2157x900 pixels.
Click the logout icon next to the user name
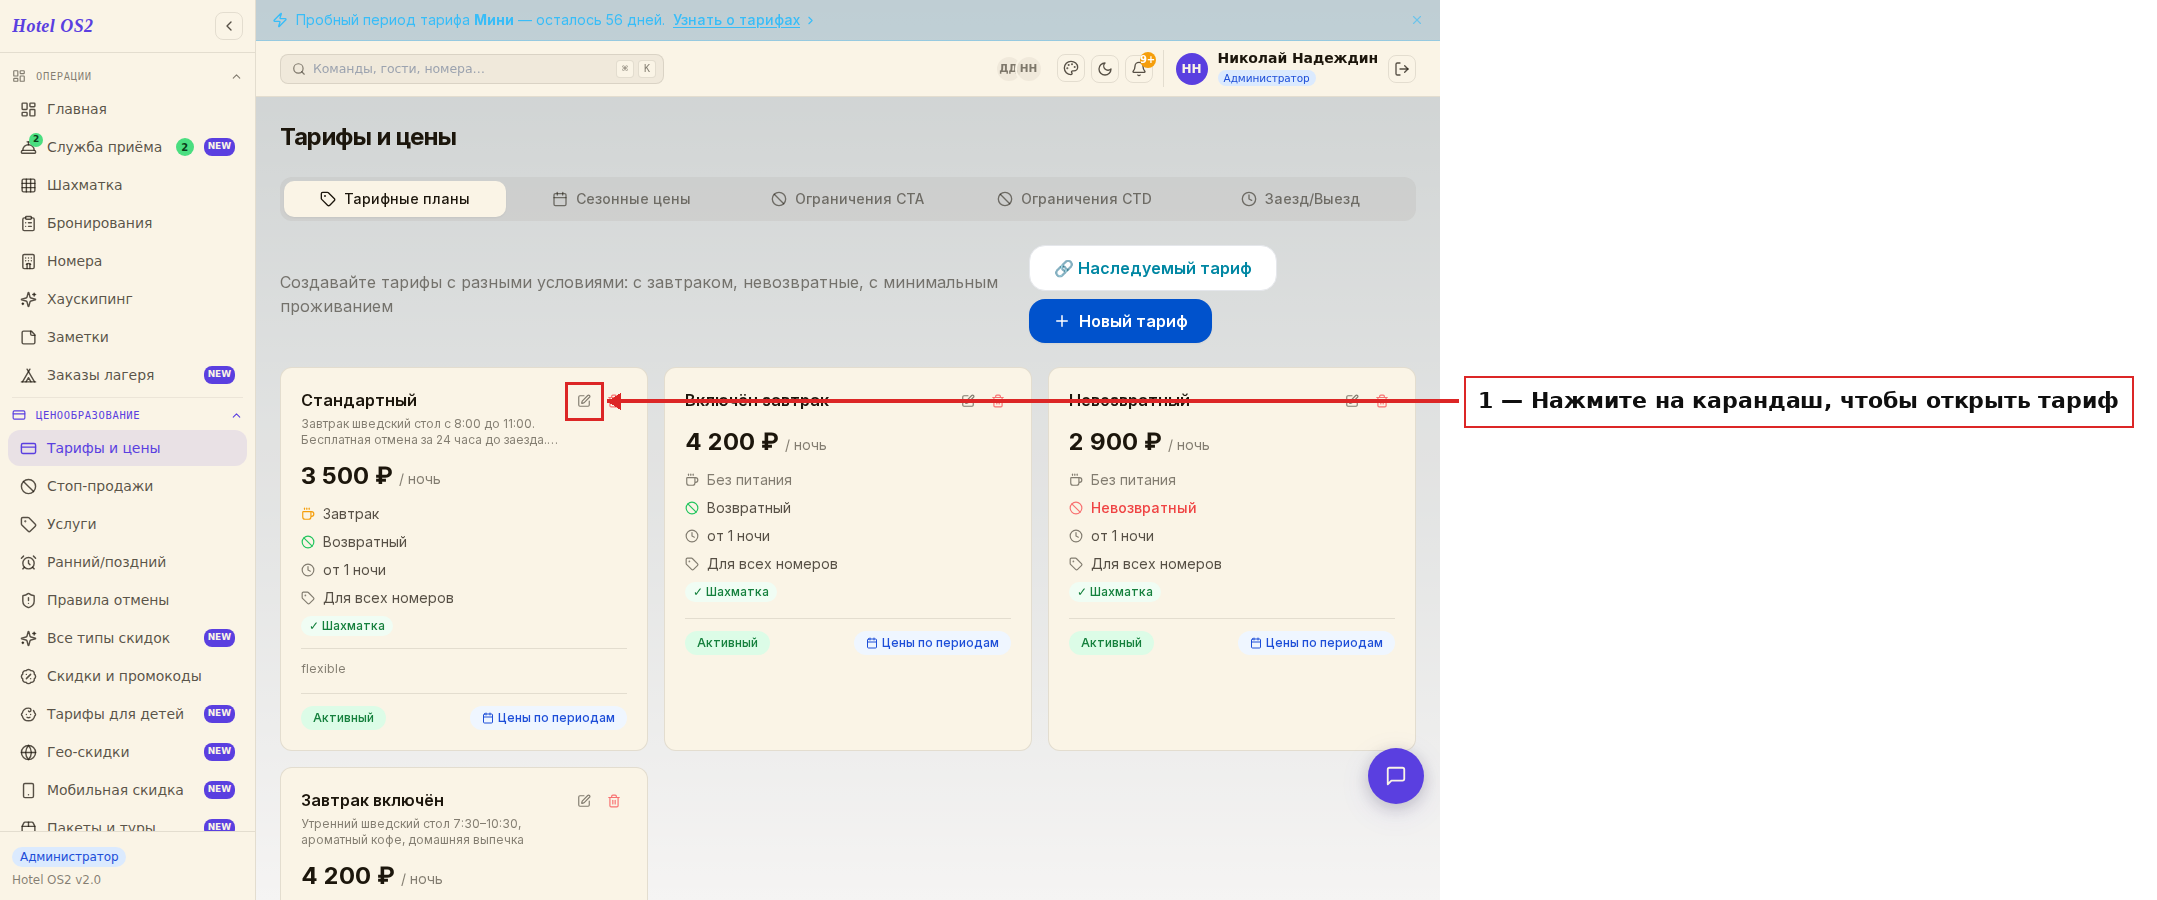(1402, 69)
